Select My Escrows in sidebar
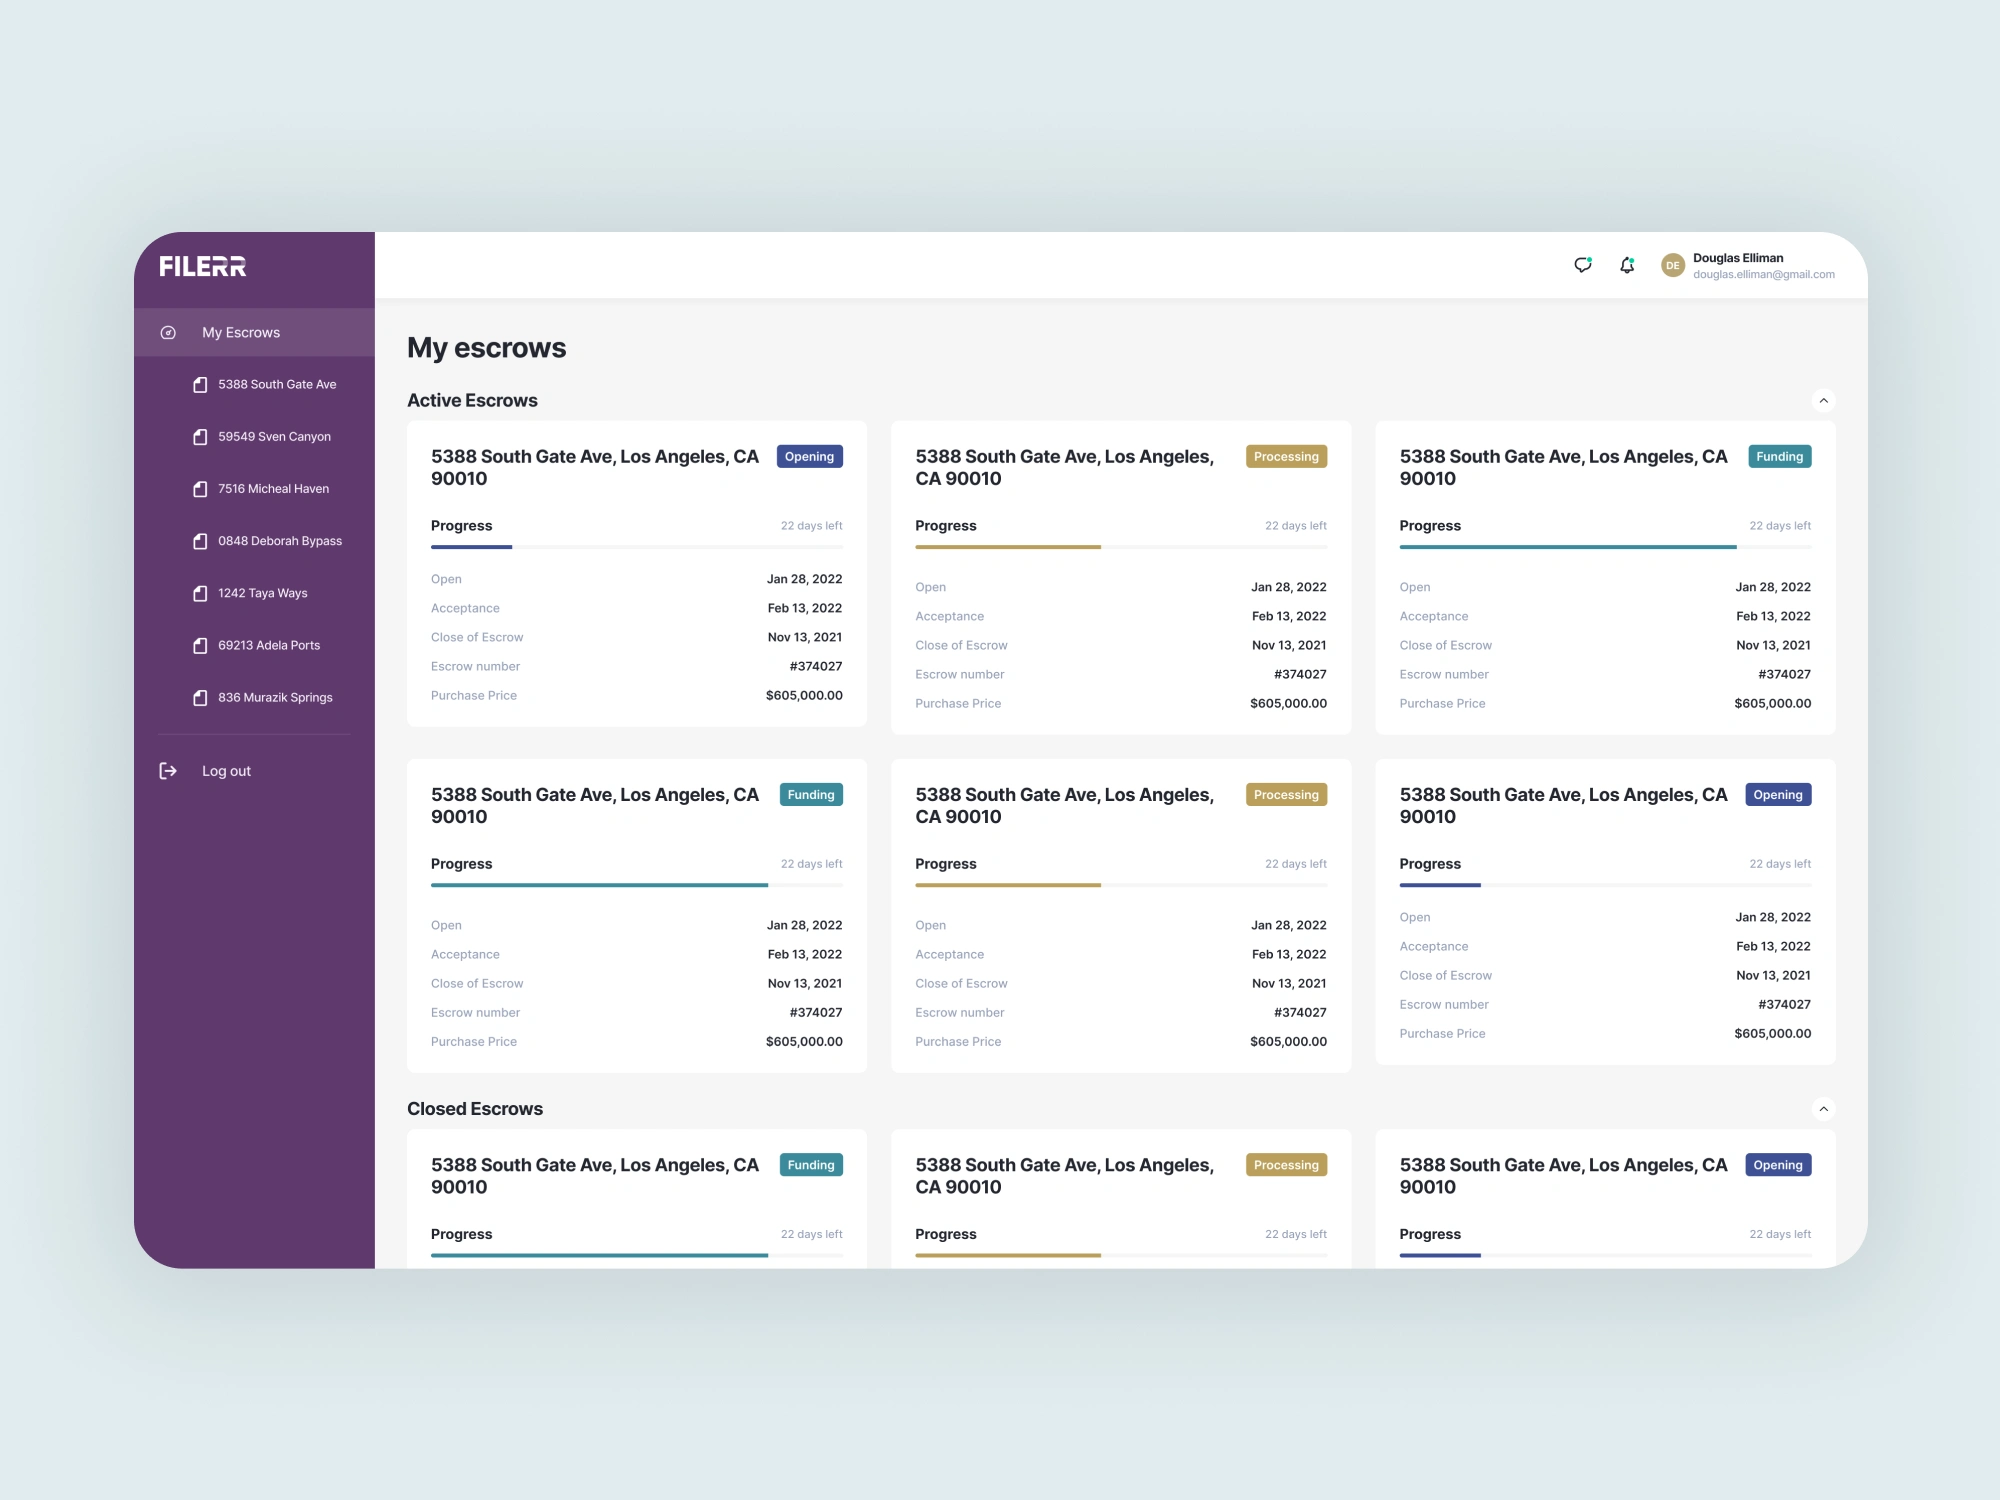Viewport: 2000px width, 1500px height. pos(241,332)
